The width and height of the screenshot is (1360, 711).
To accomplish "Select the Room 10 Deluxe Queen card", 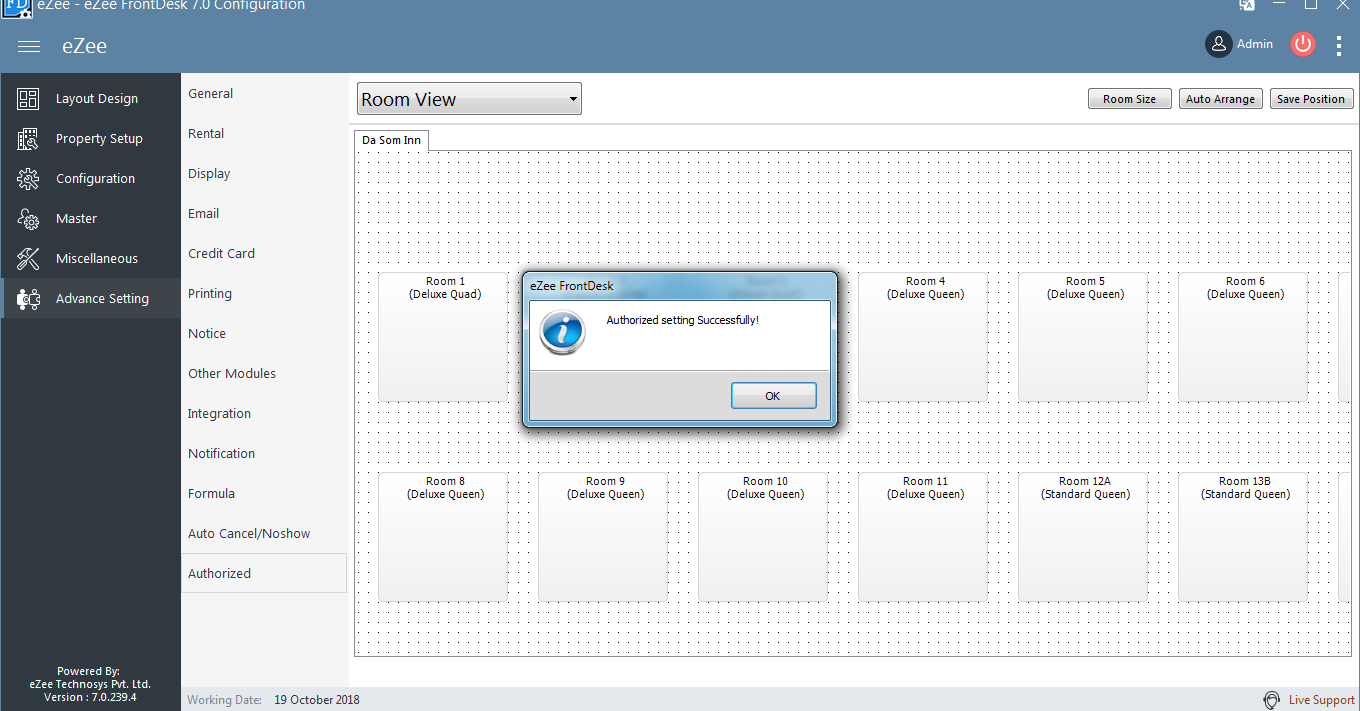I will pyautogui.click(x=763, y=537).
